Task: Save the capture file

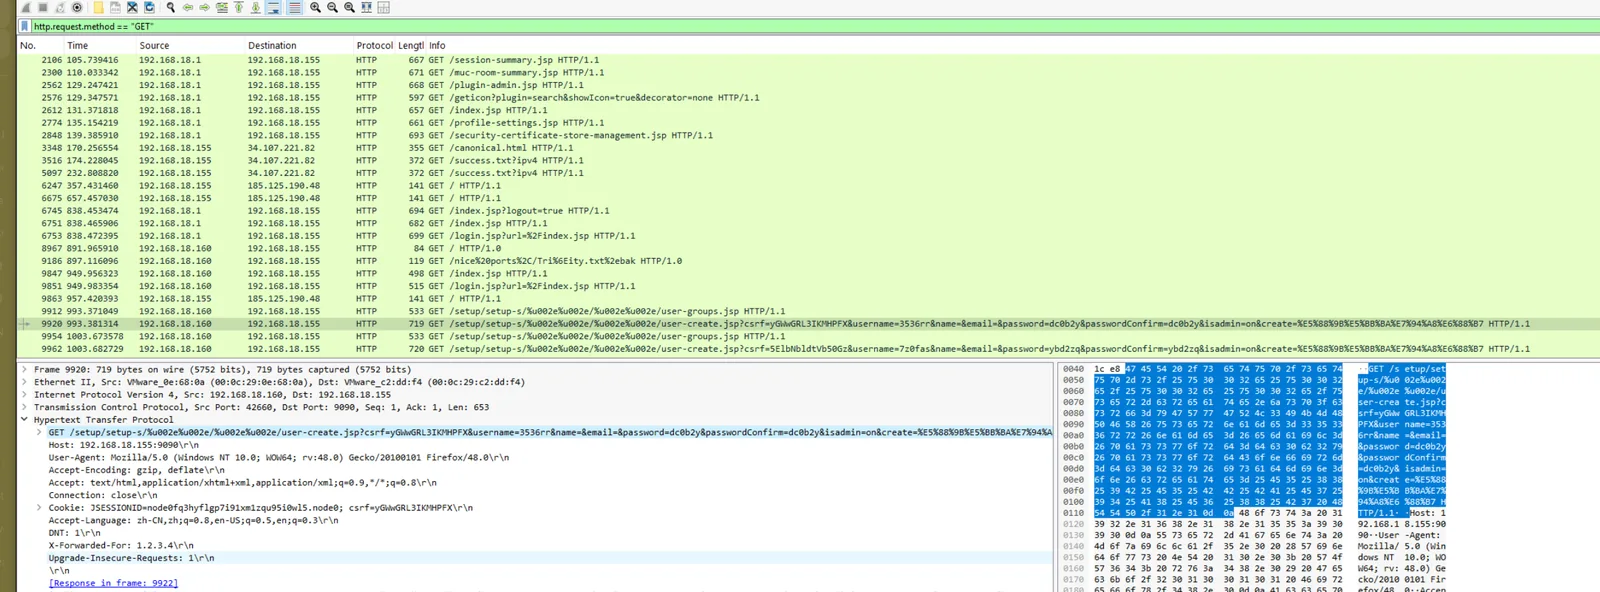Action: pyautogui.click(x=115, y=7)
